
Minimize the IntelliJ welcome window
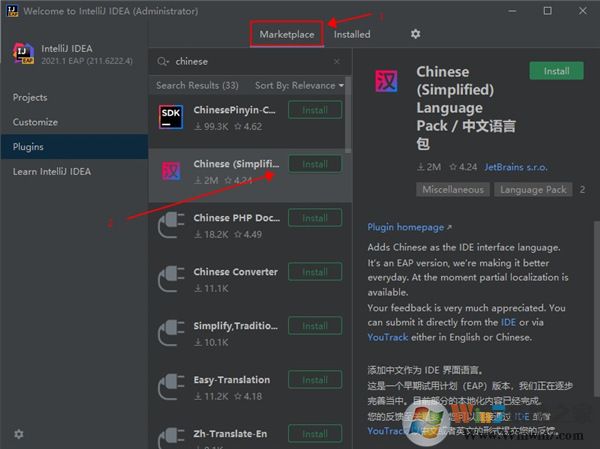click(x=512, y=11)
